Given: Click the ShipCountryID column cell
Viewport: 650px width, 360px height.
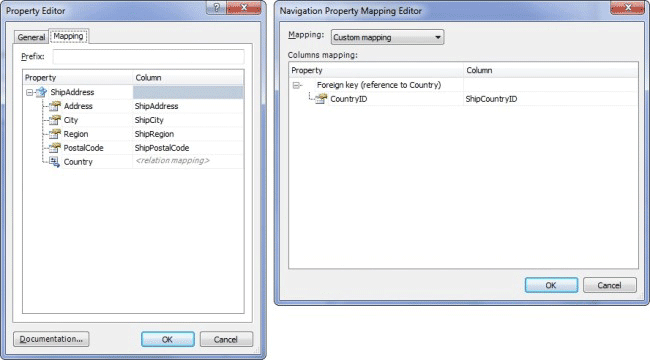Looking at the screenshot, I should [551, 99].
